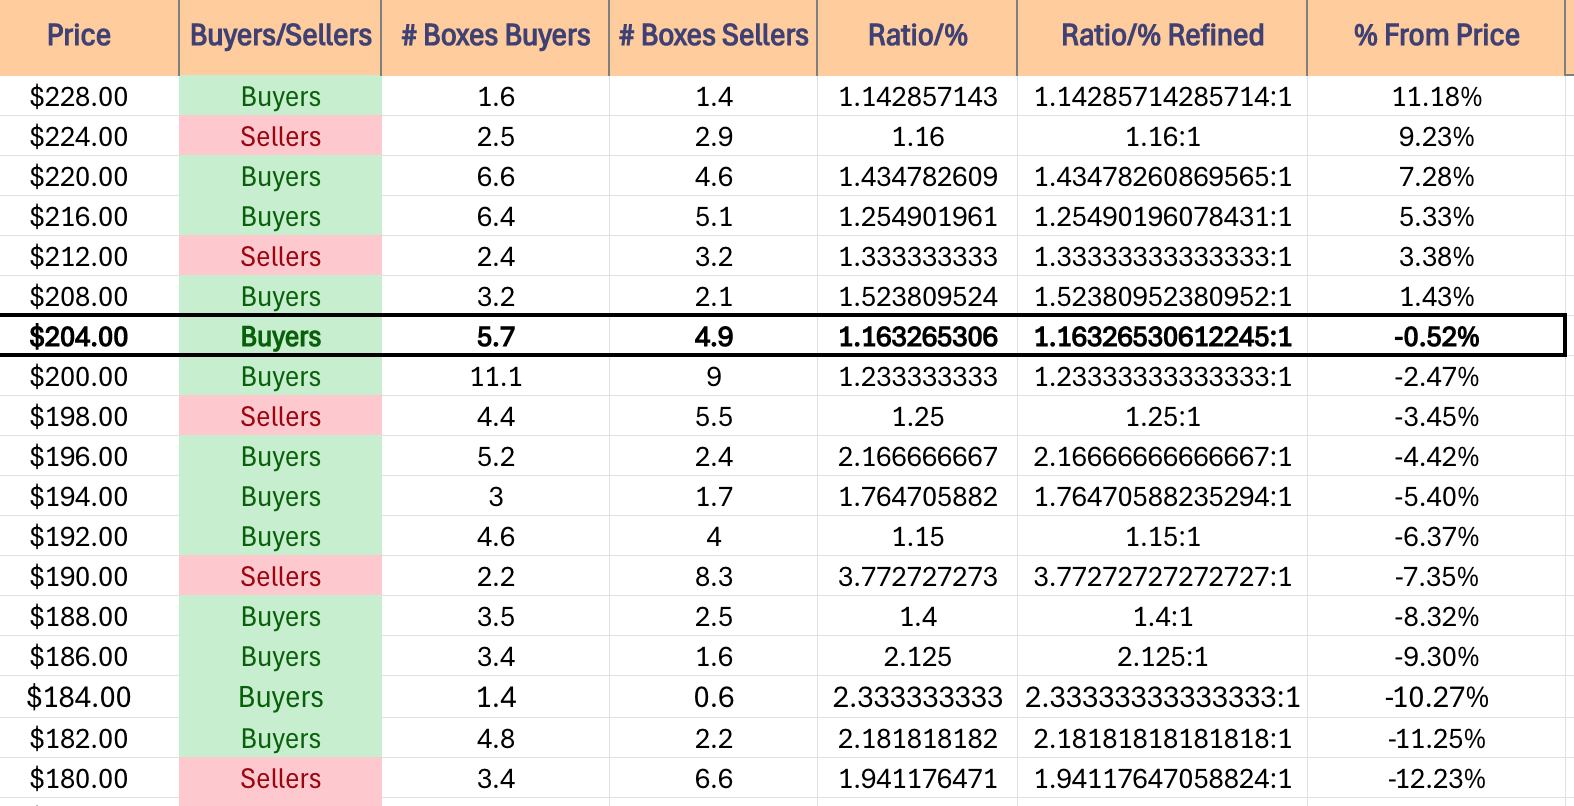Viewport: 1574px width, 806px height.
Task: Click the # Boxes Sellers header
Action: [713, 36]
